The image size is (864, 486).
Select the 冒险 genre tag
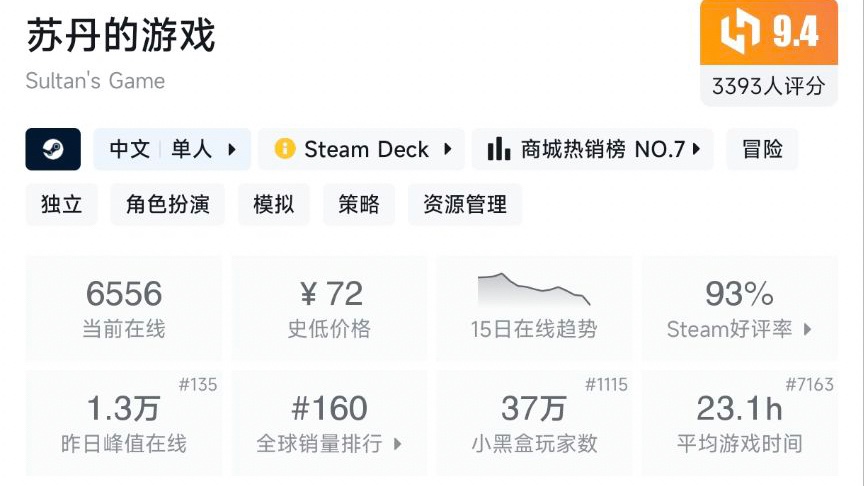click(762, 149)
